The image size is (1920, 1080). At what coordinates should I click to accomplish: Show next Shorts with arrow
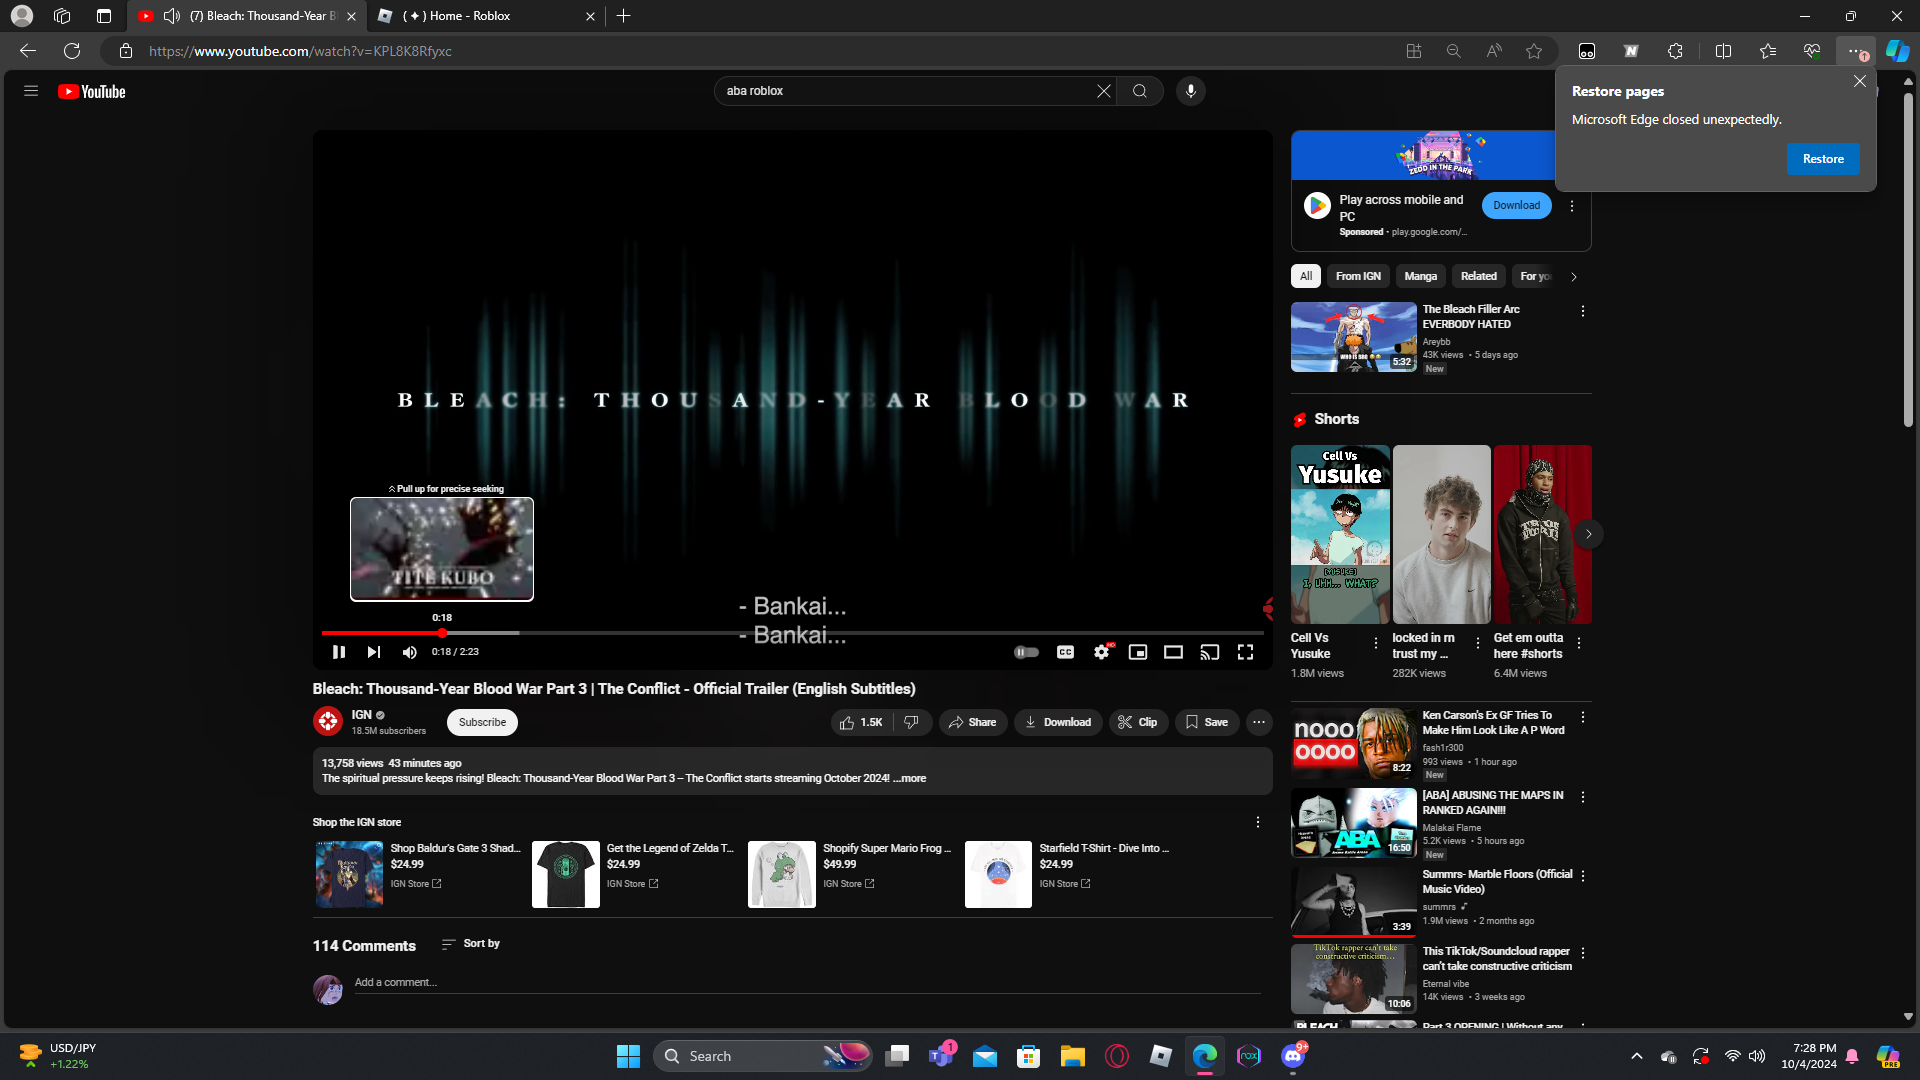tap(1588, 534)
